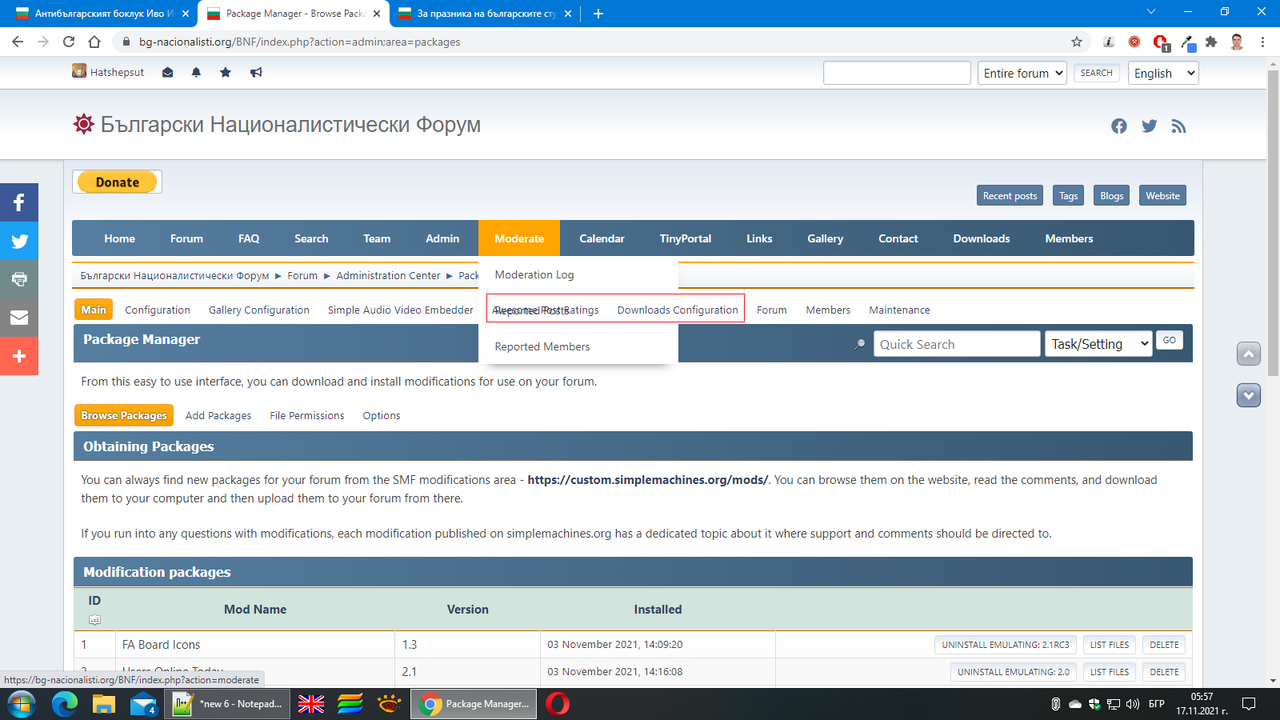Image resolution: width=1280 pixels, height=720 pixels.
Task: Open Chrome tab search chevron
Action: [1152, 12]
